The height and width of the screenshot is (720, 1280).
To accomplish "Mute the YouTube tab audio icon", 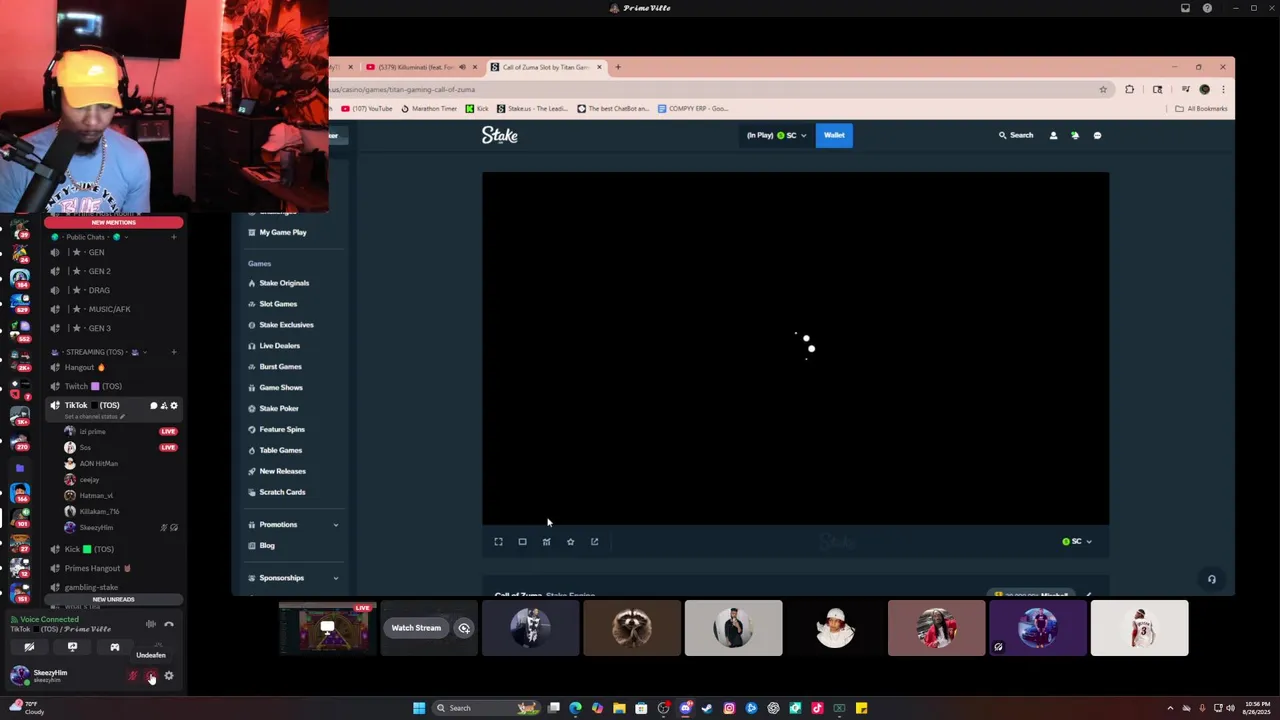I will tap(462, 67).
